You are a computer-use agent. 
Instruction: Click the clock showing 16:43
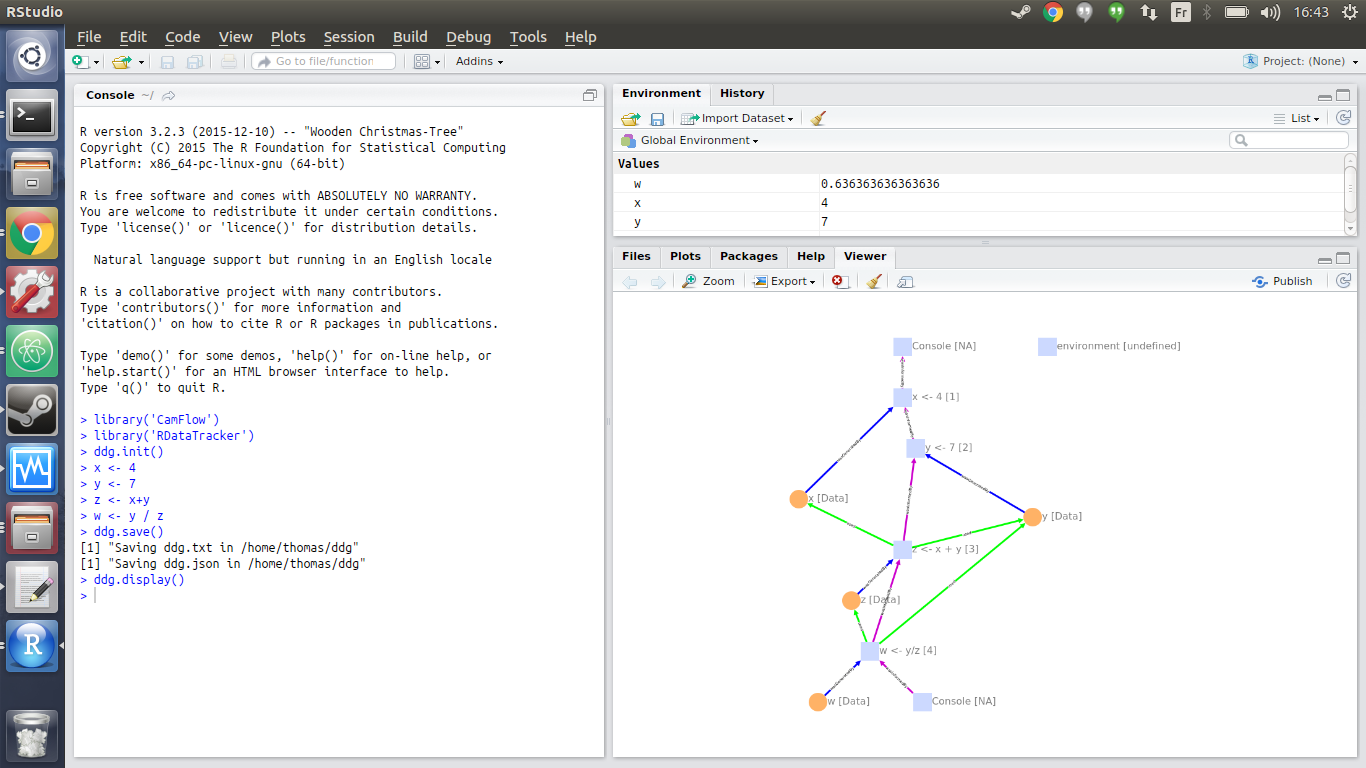tap(1311, 12)
